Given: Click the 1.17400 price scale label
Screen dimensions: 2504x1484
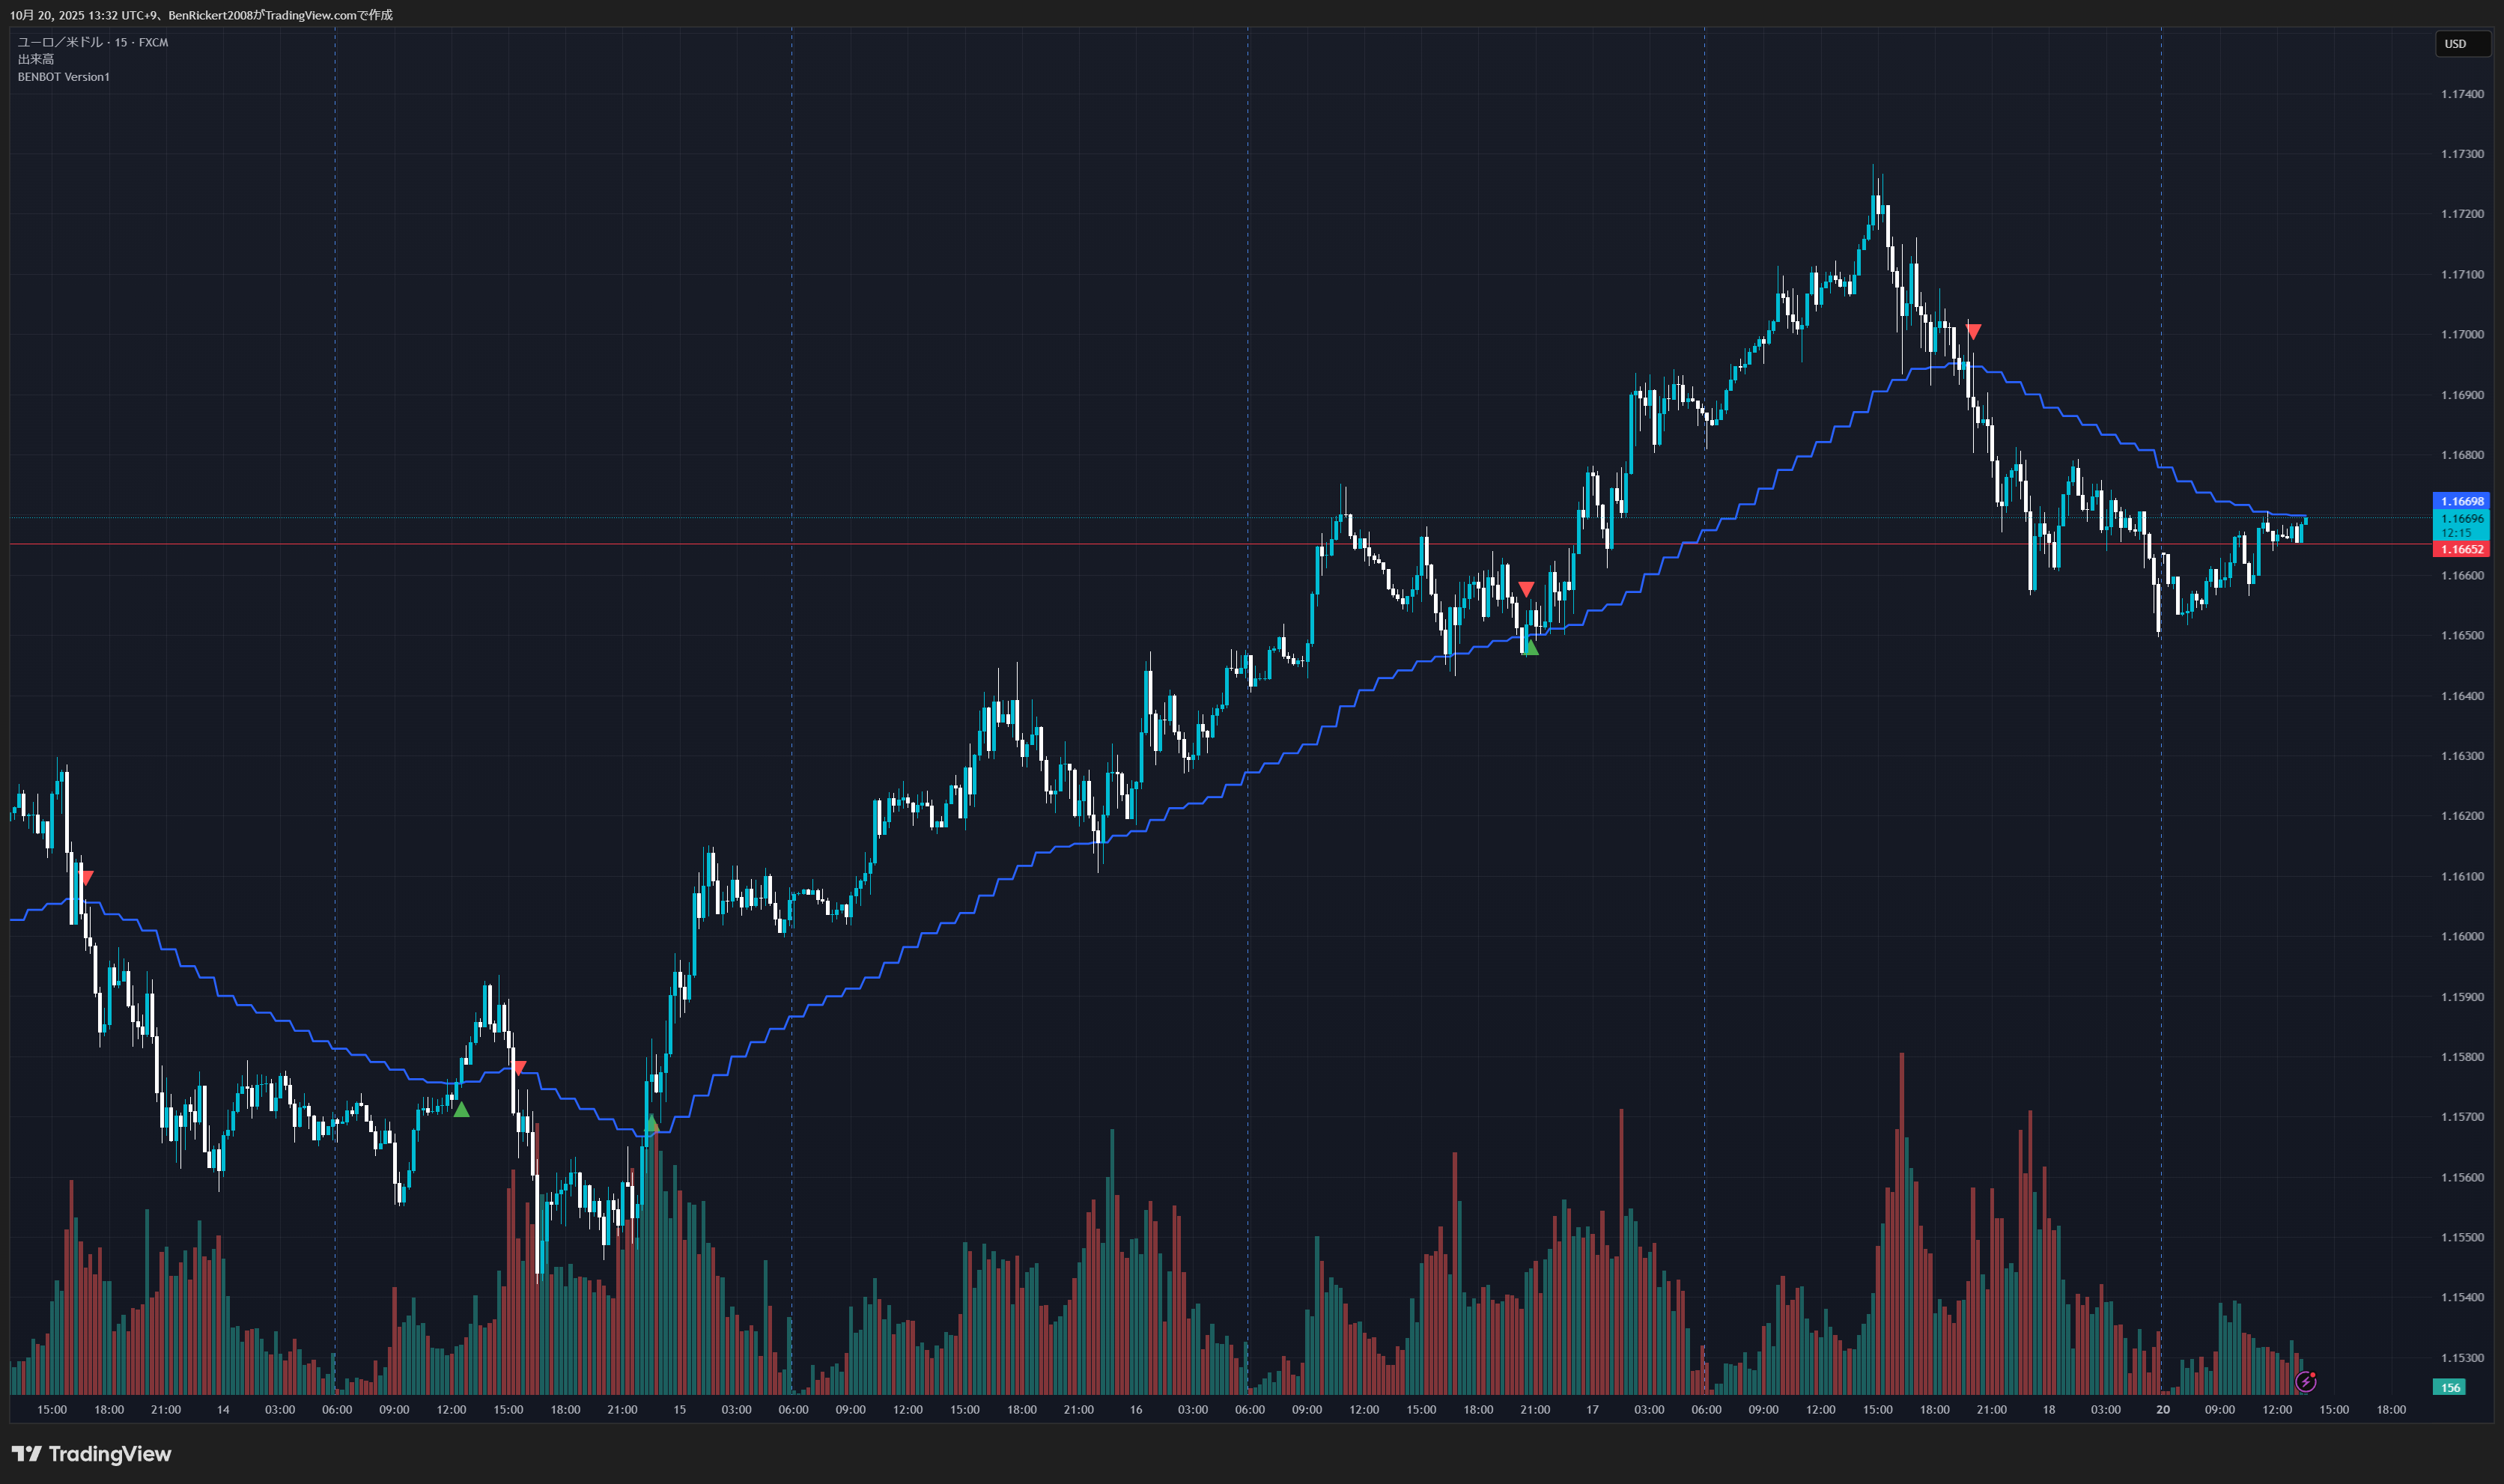Looking at the screenshot, I should (2461, 94).
